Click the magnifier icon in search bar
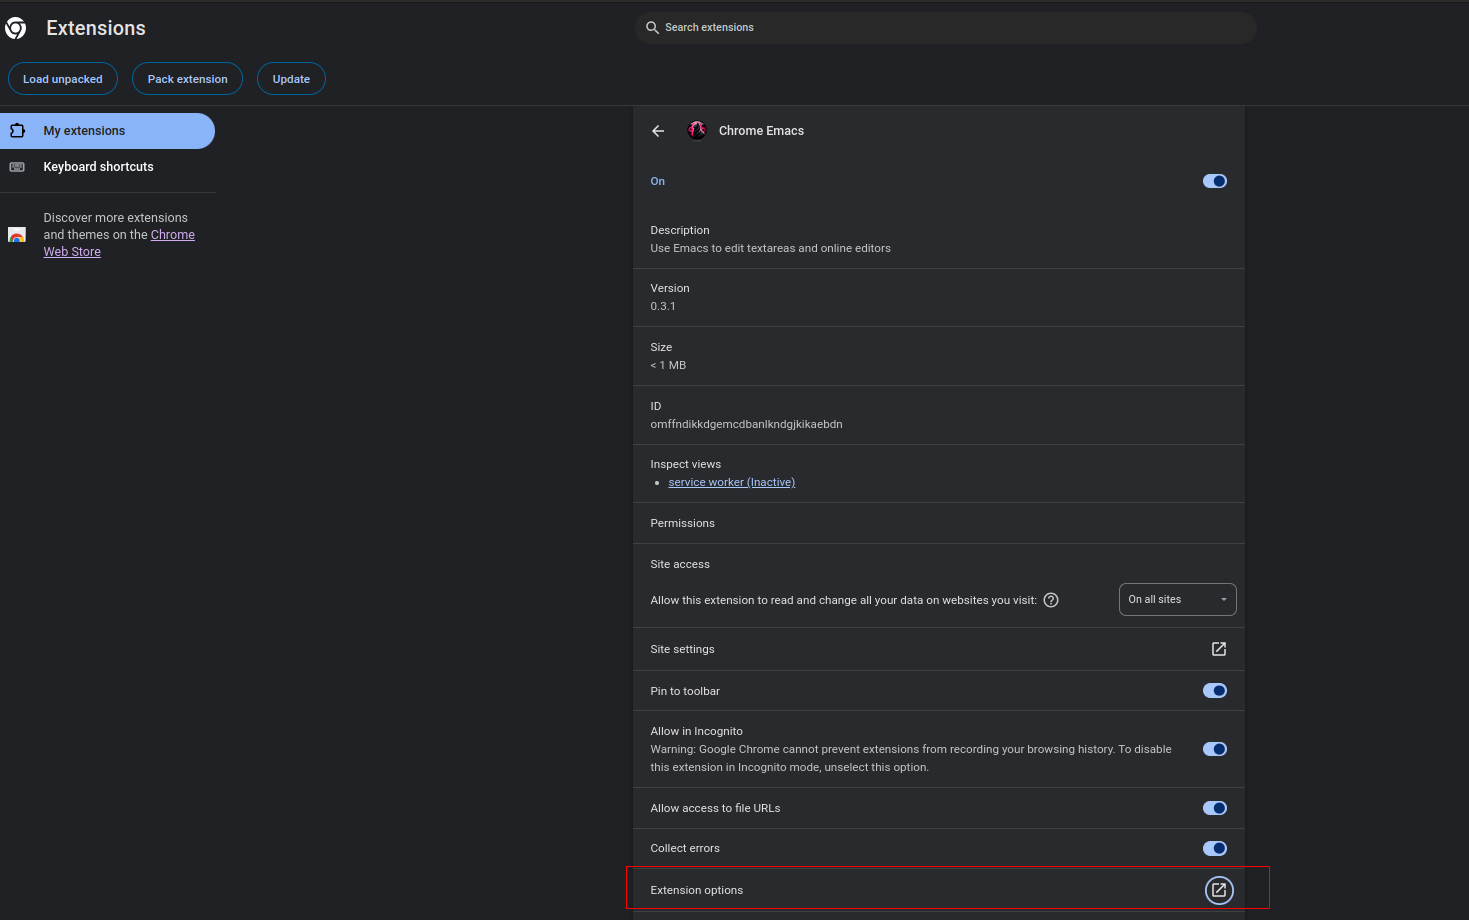 pos(652,28)
